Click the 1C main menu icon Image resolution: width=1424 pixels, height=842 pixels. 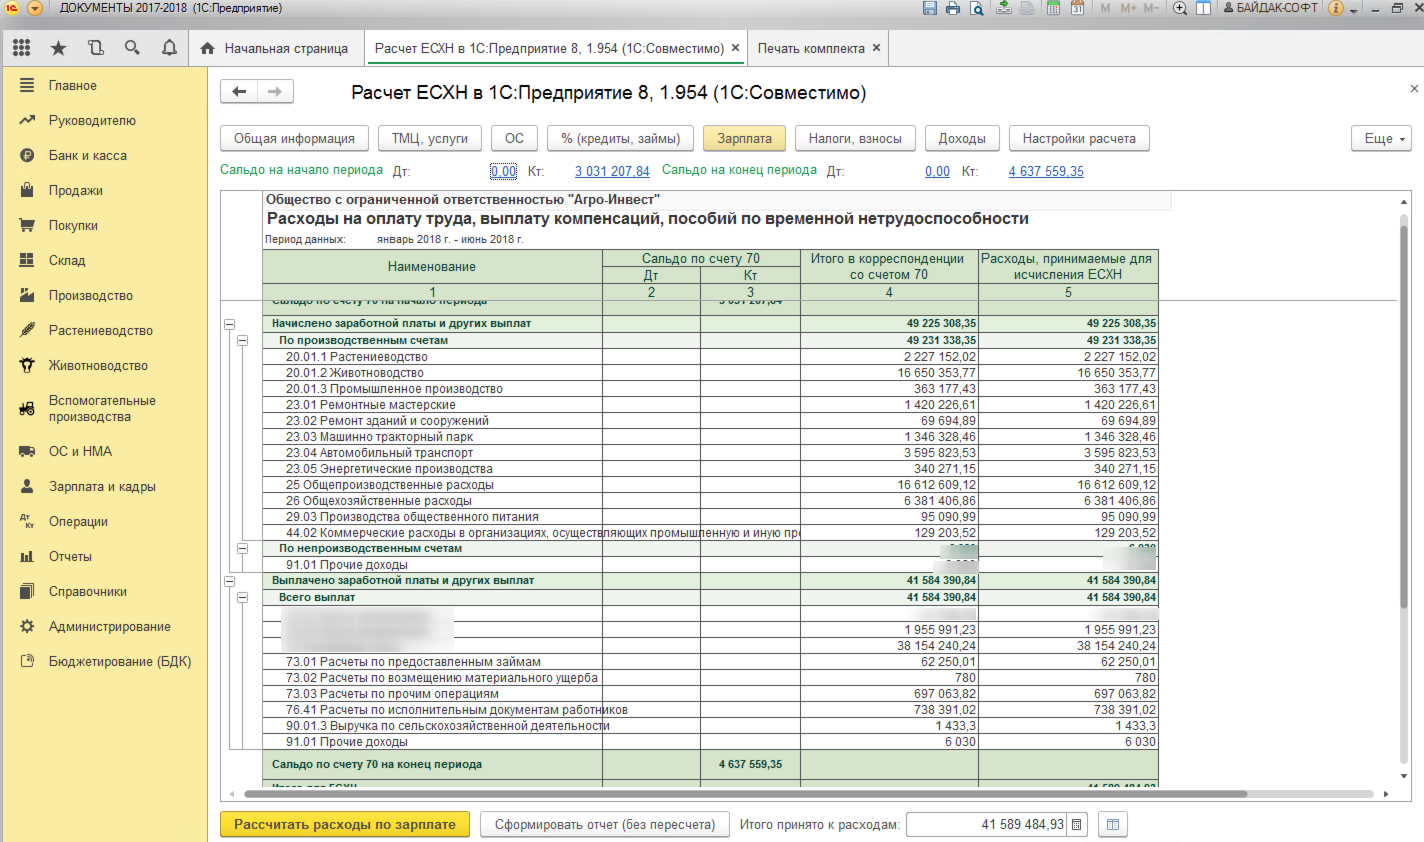pos(12,8)
